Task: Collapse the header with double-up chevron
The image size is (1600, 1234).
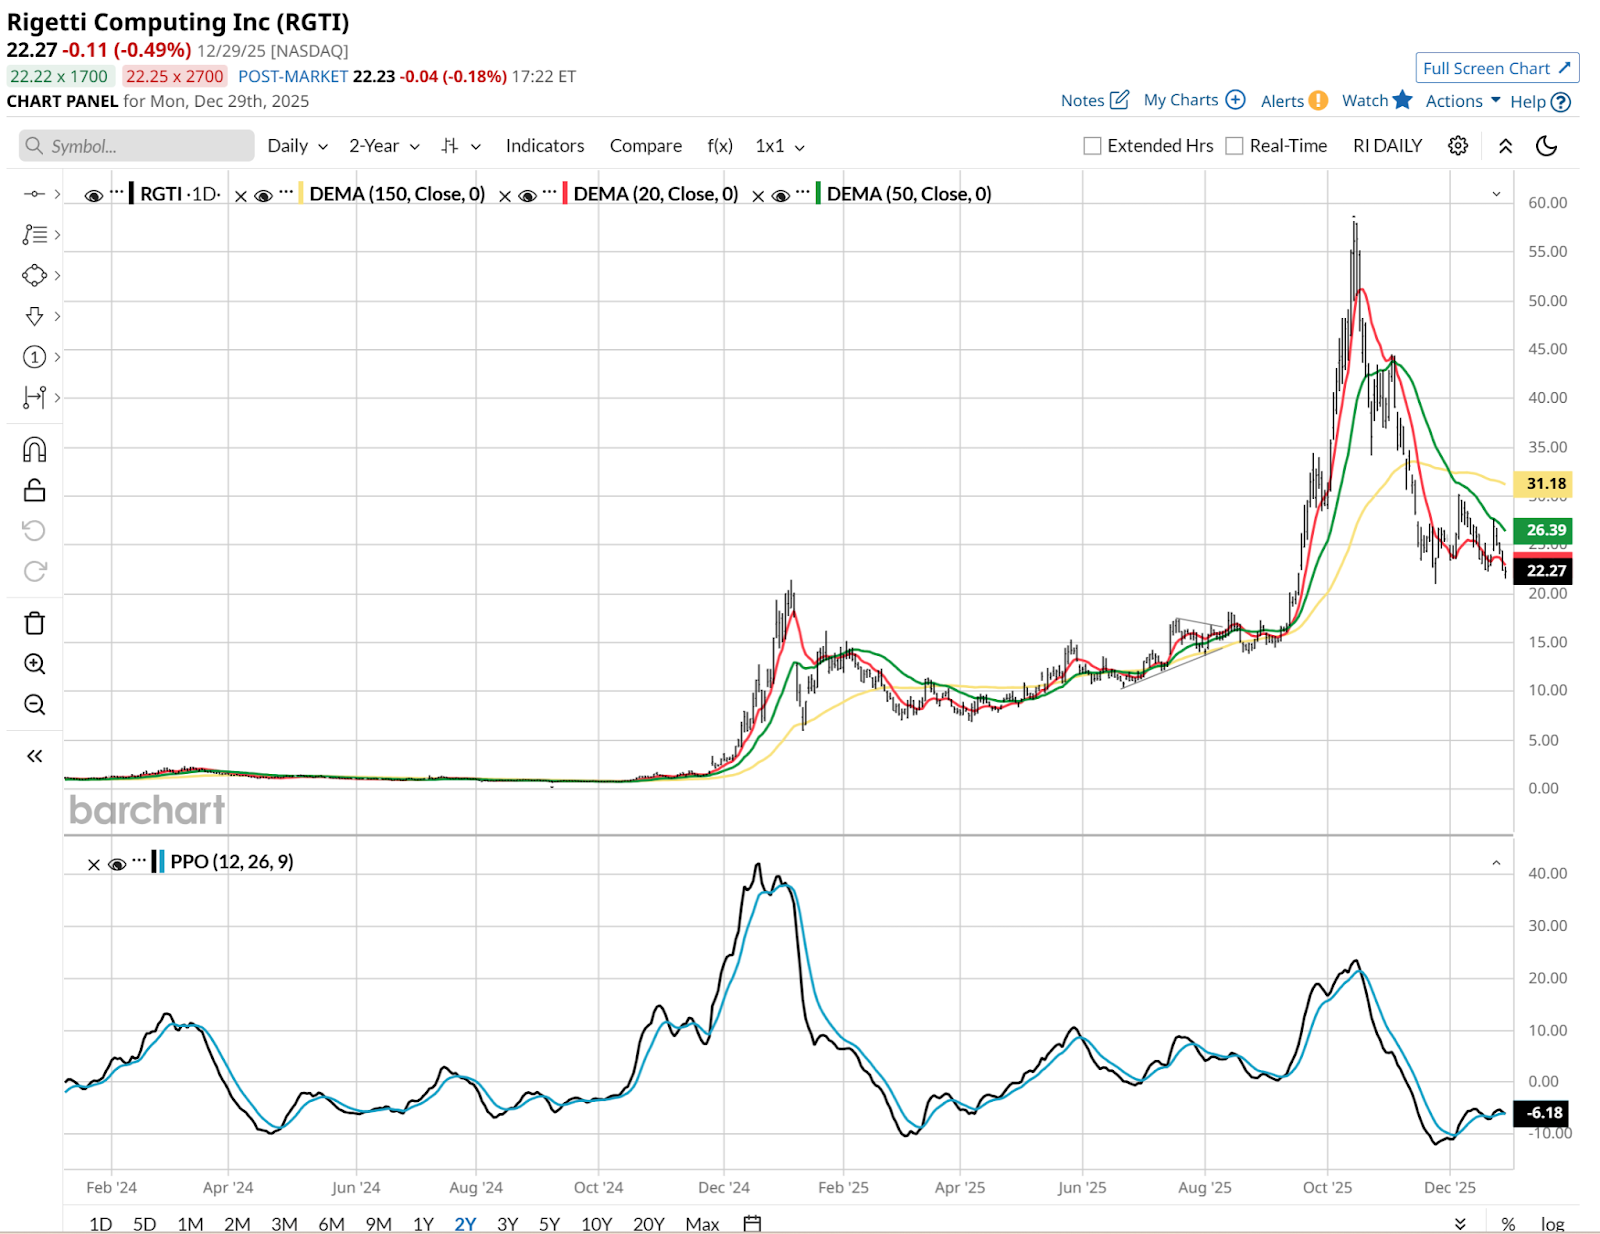Action: (x=1505, y=146)
